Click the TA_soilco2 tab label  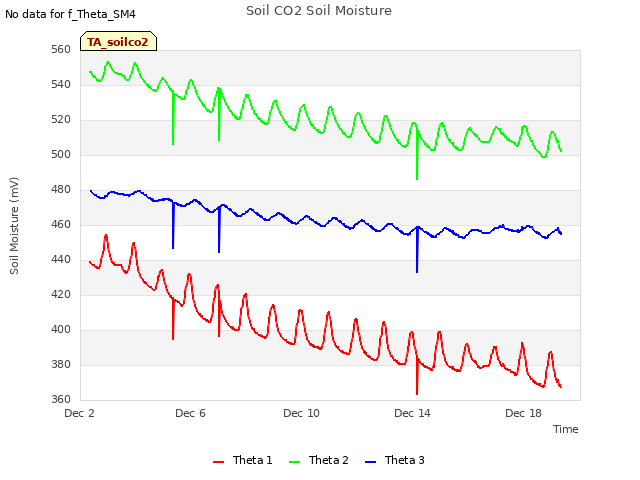pyautogui.click(x=118, y=42)
